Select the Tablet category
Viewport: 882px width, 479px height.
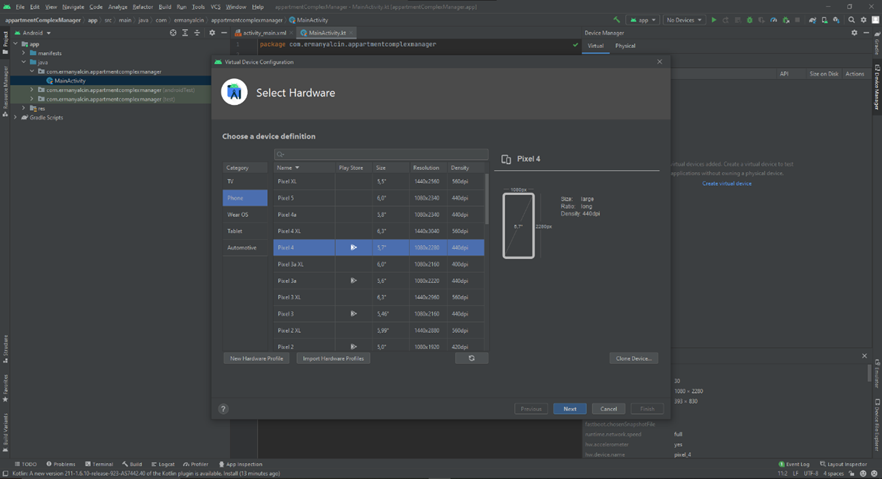pyautogui.click(x=235, y=231)
